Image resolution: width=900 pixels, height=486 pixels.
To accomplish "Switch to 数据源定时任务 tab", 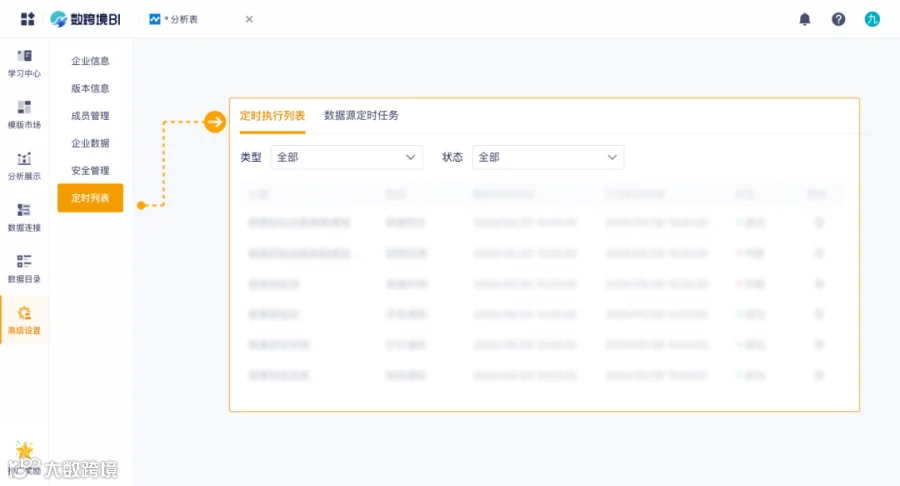I will click(x=361, y=115).
